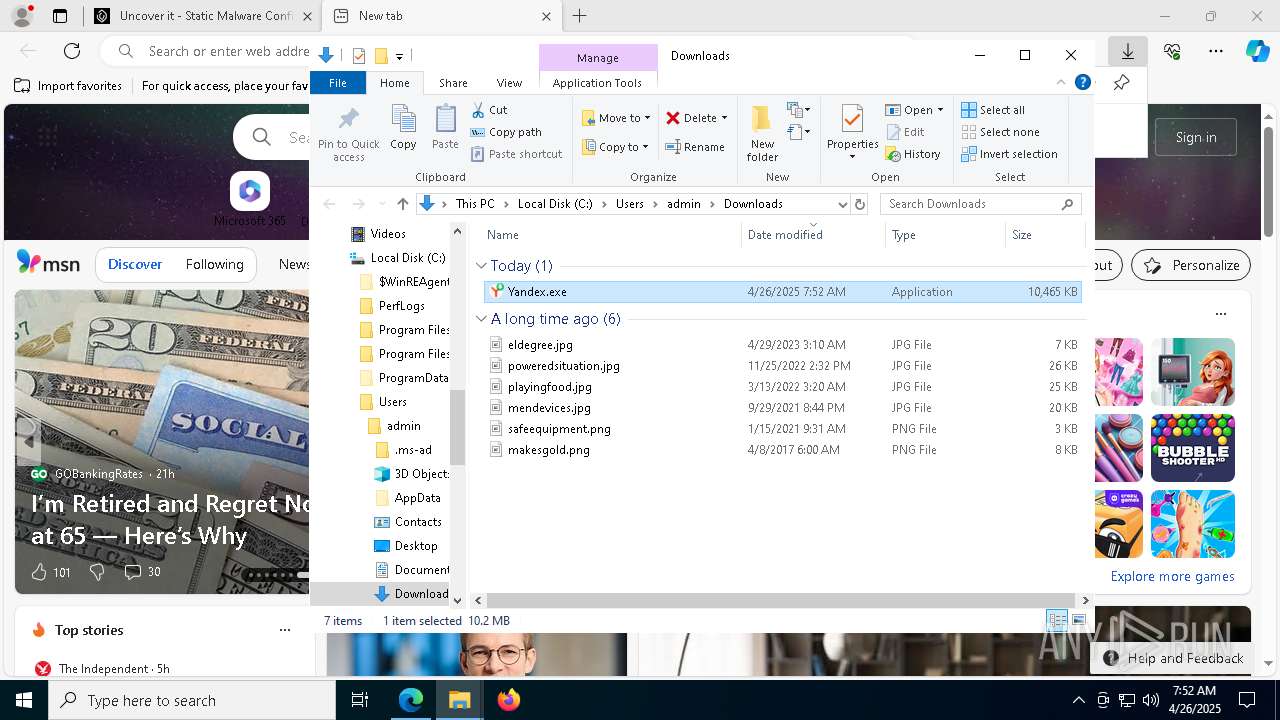Switch to Following tab on MSN

pyautogui.click(x=214, y=264)
